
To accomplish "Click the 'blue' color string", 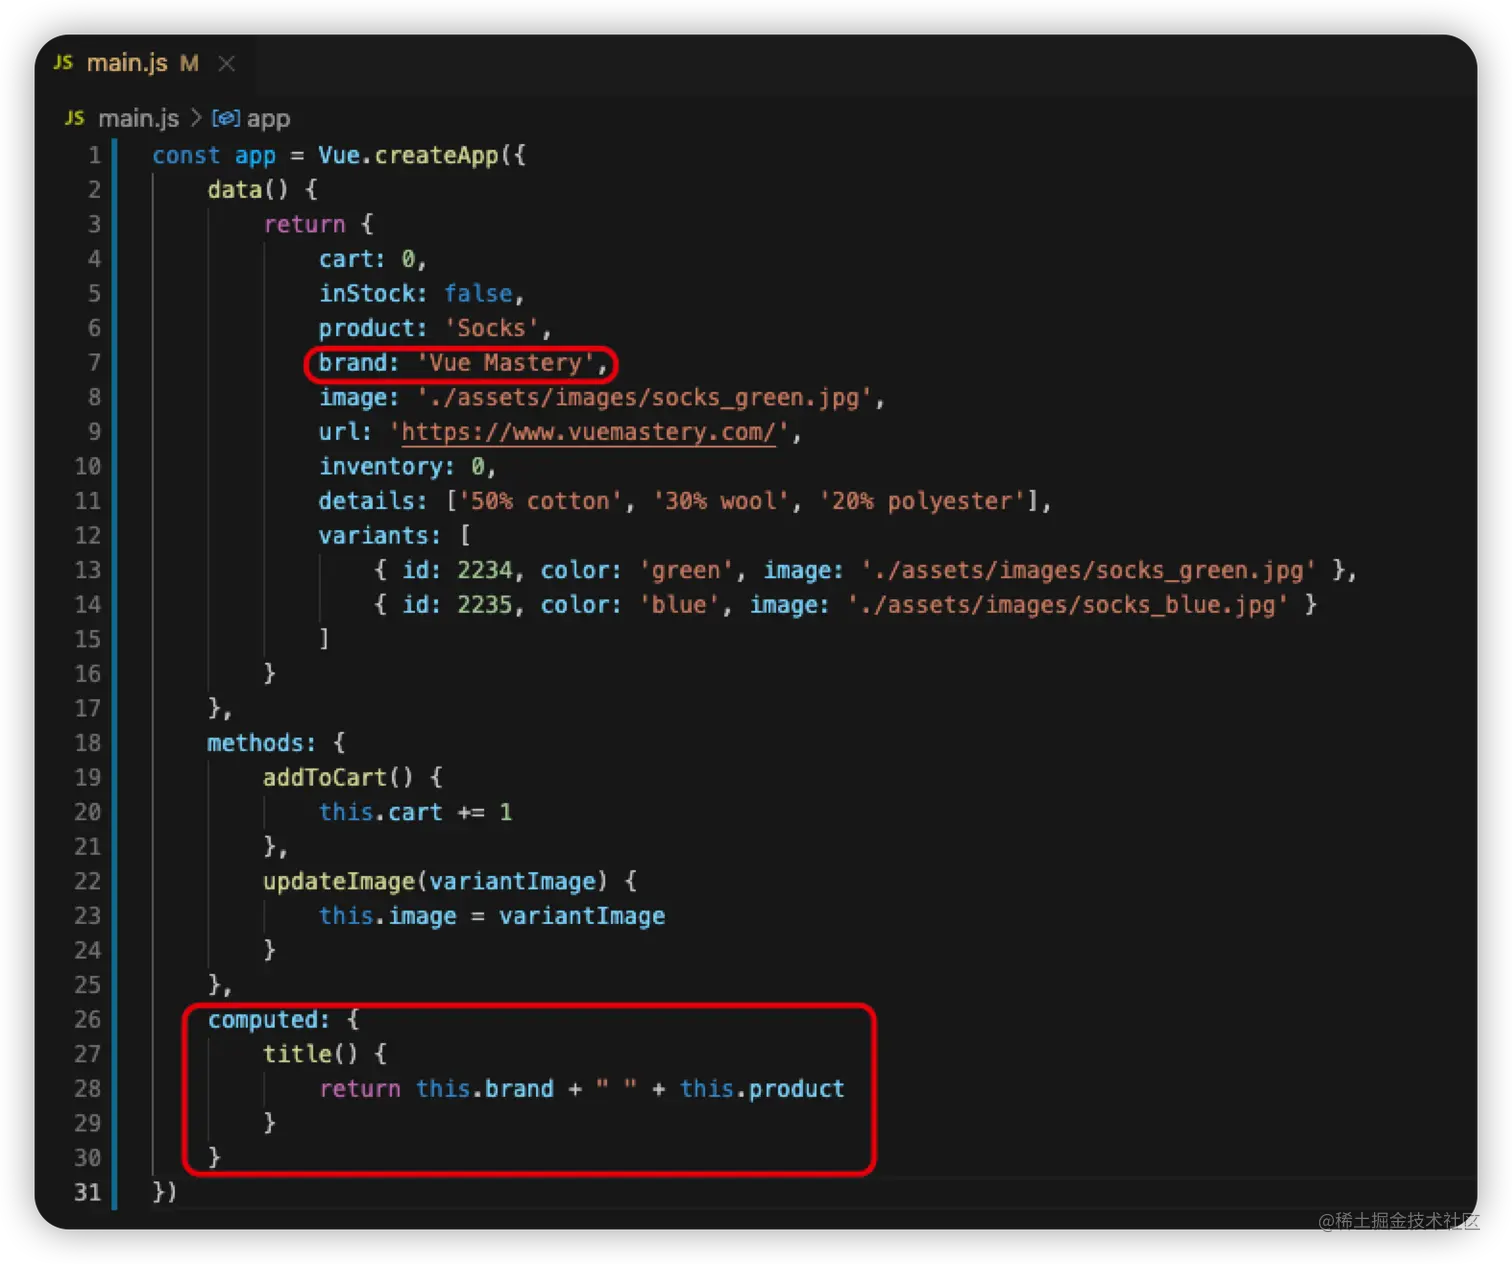I will click(x=679, y=604).
